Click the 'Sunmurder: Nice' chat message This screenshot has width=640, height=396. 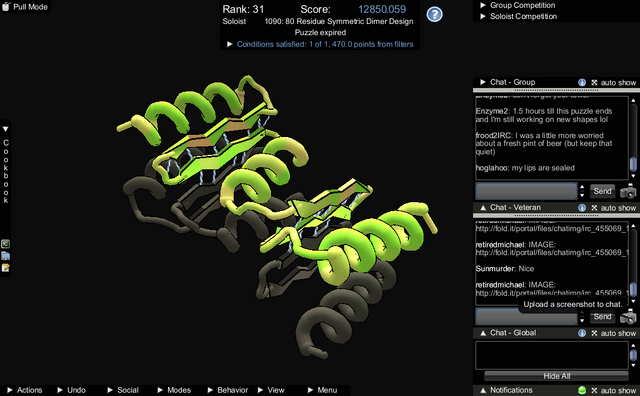tap(504, 269)
